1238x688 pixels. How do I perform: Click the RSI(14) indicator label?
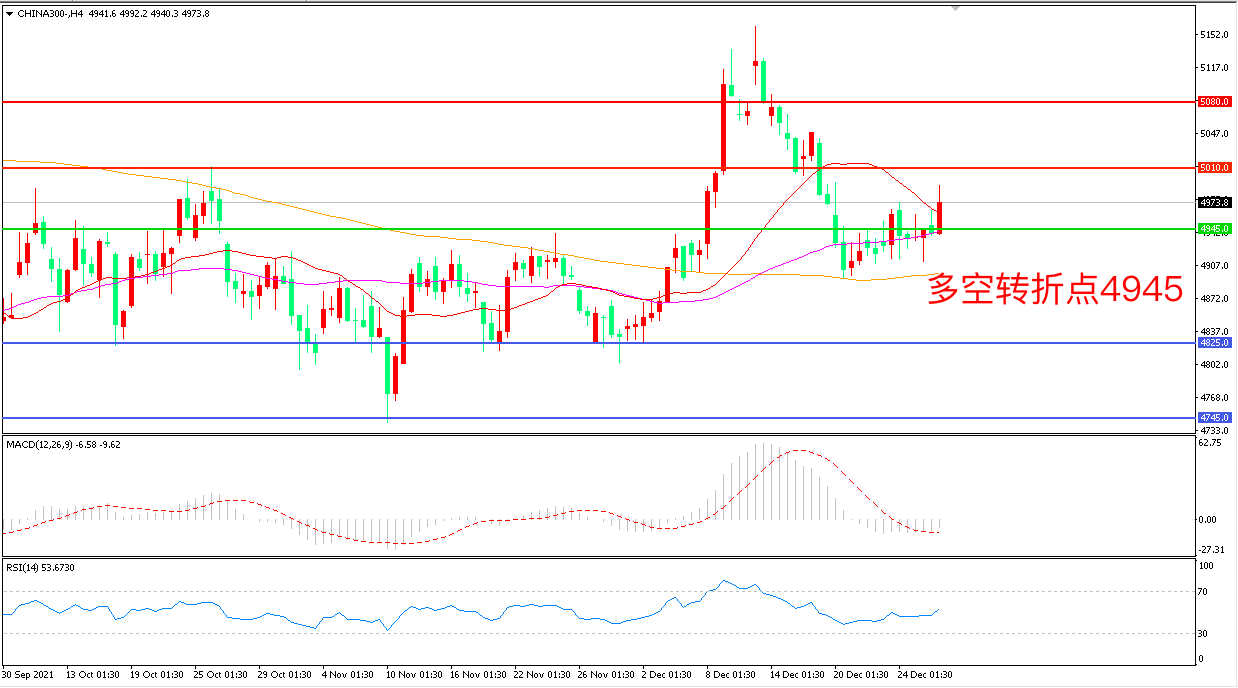(24, 568)
